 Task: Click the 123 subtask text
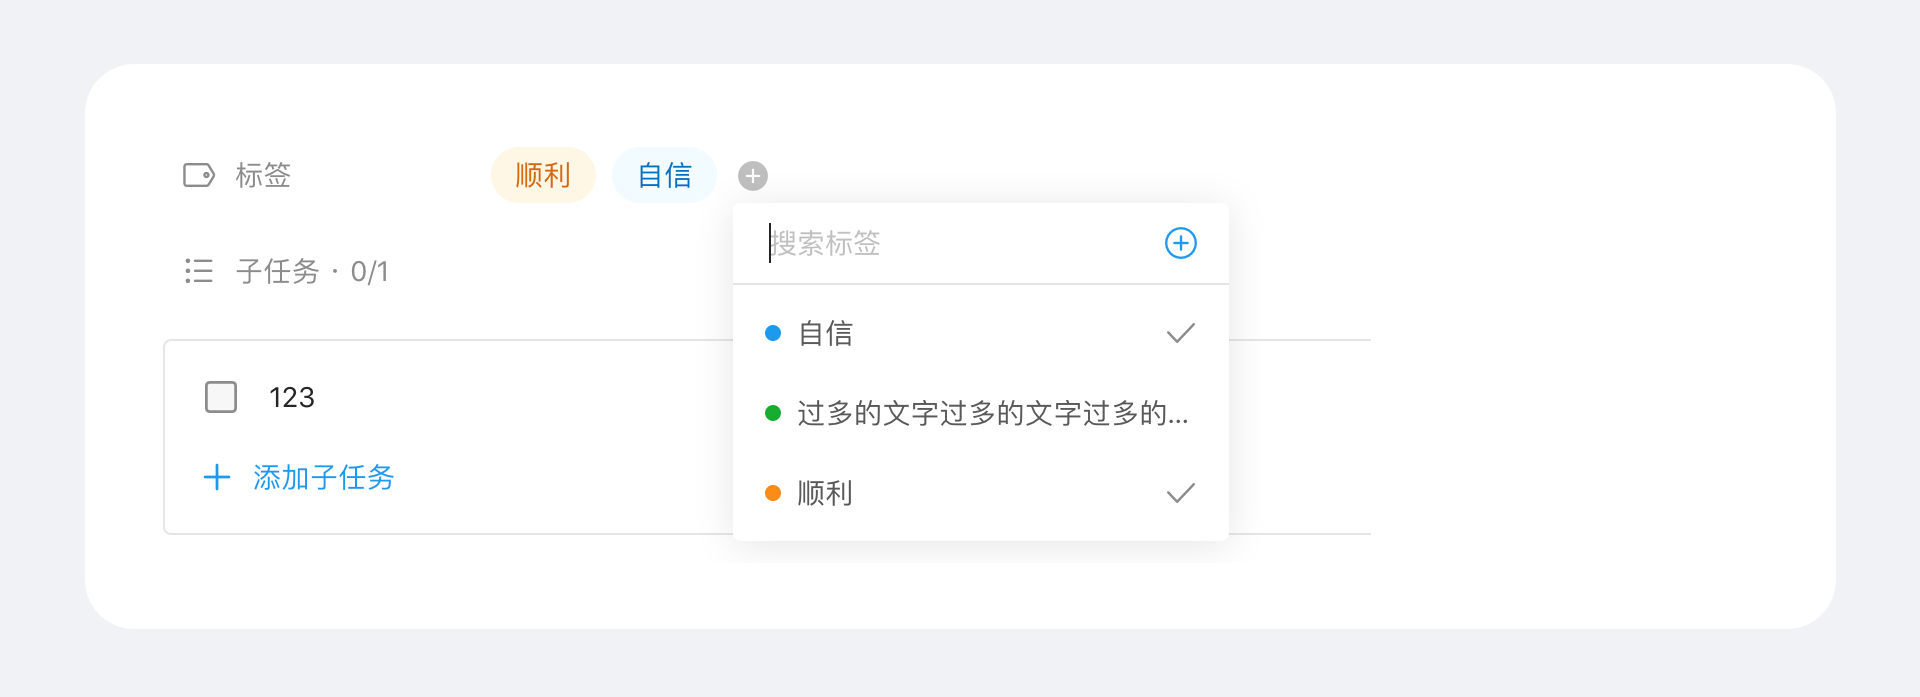click(291, 397)
